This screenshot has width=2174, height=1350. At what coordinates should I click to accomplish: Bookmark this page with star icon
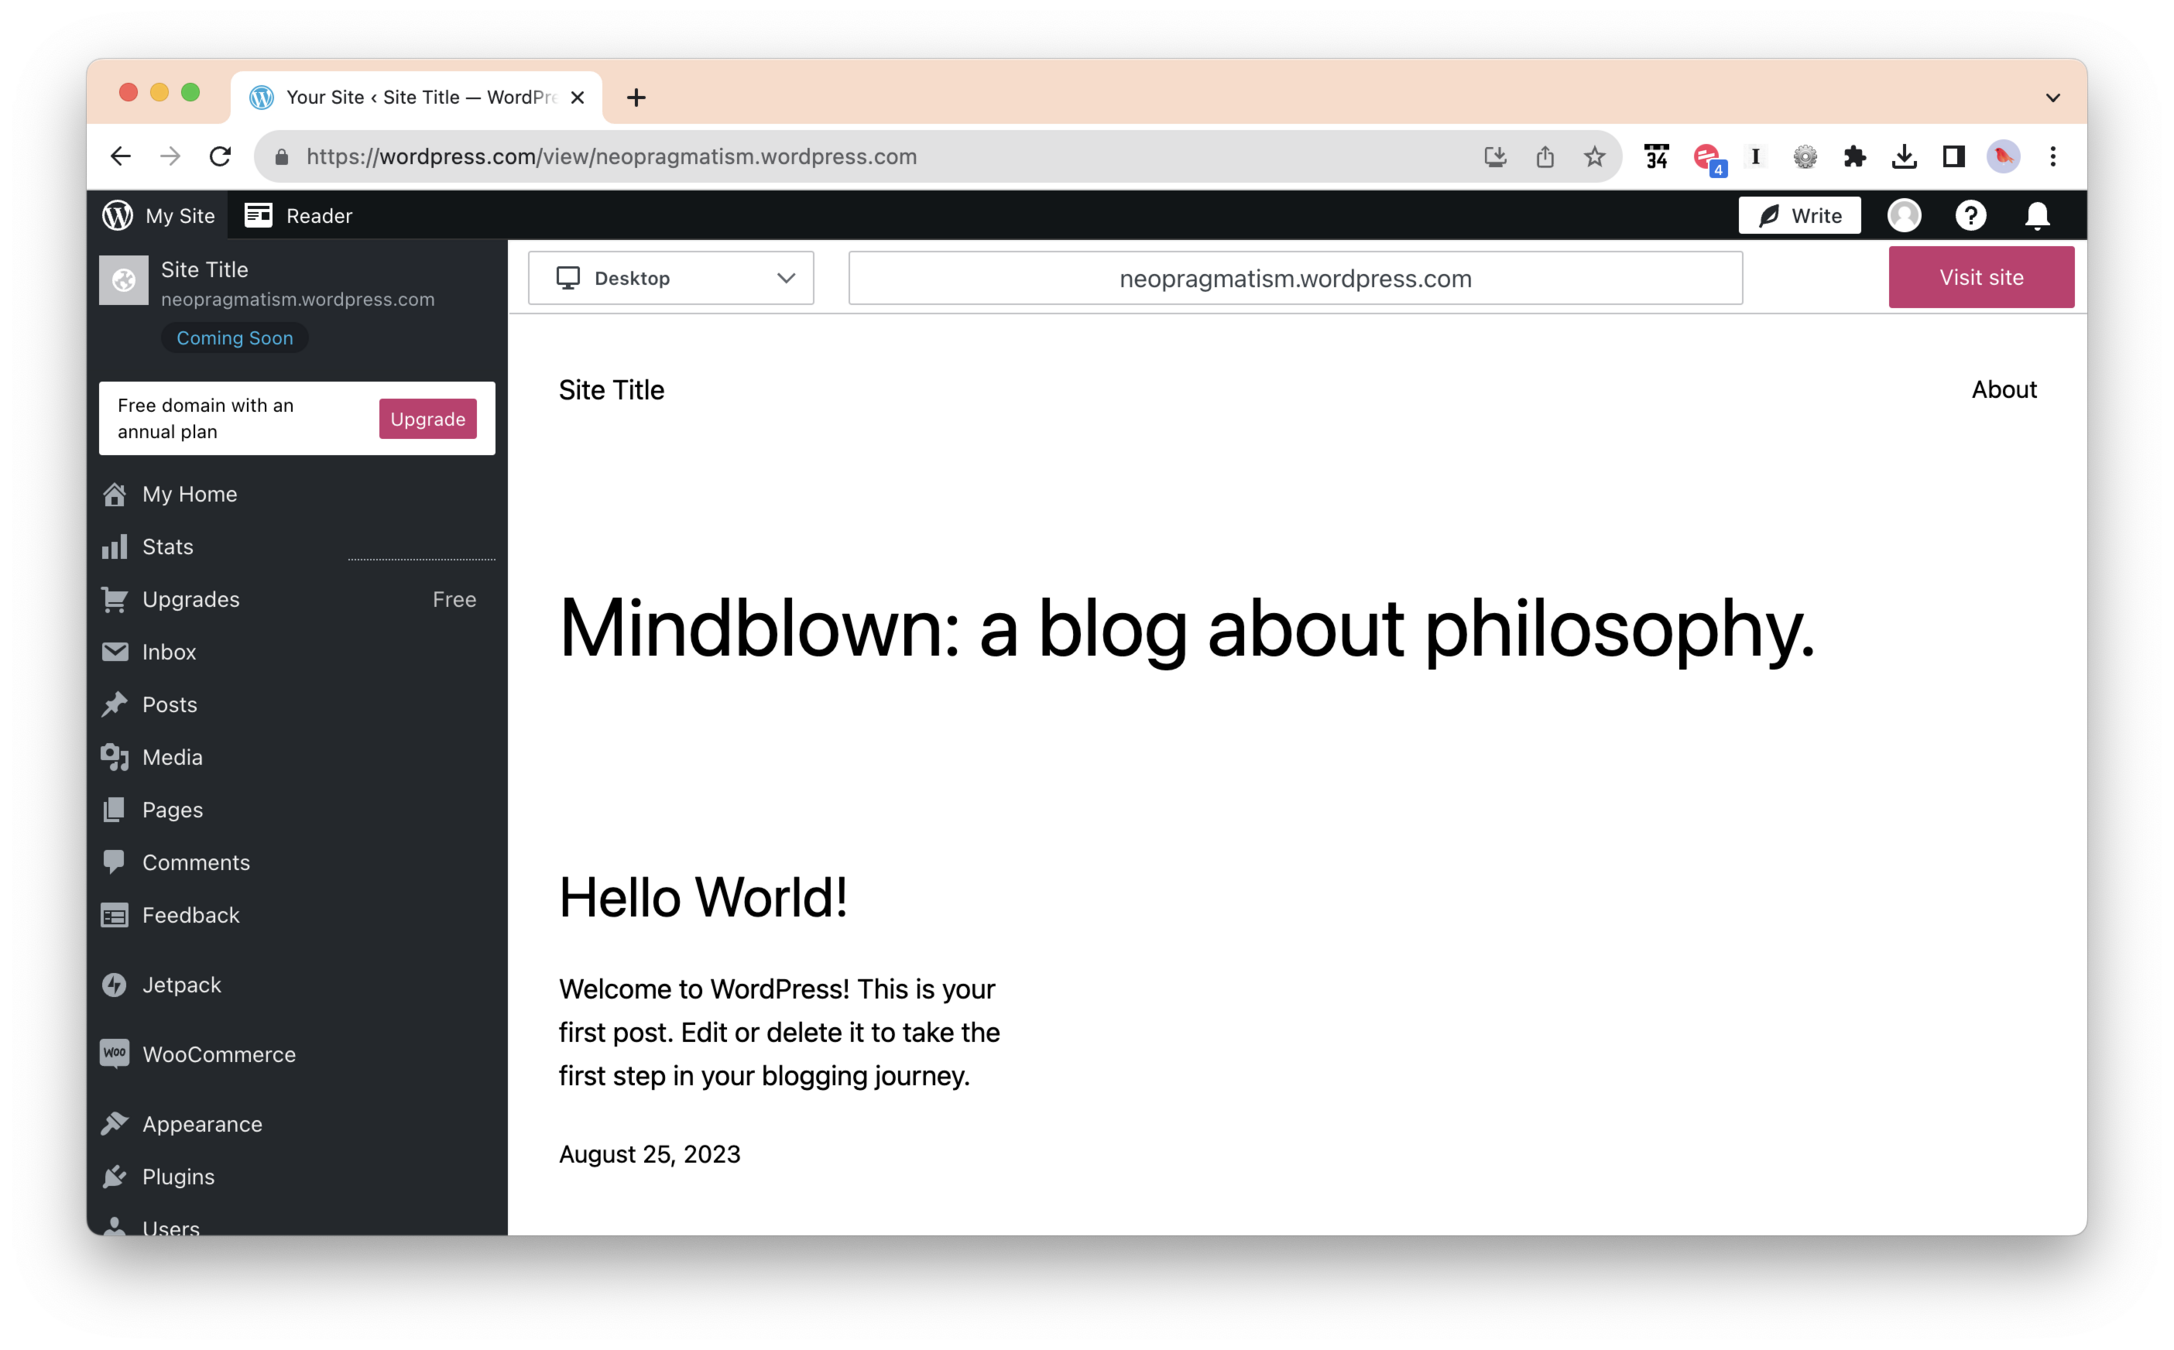tap(1594, 157)
